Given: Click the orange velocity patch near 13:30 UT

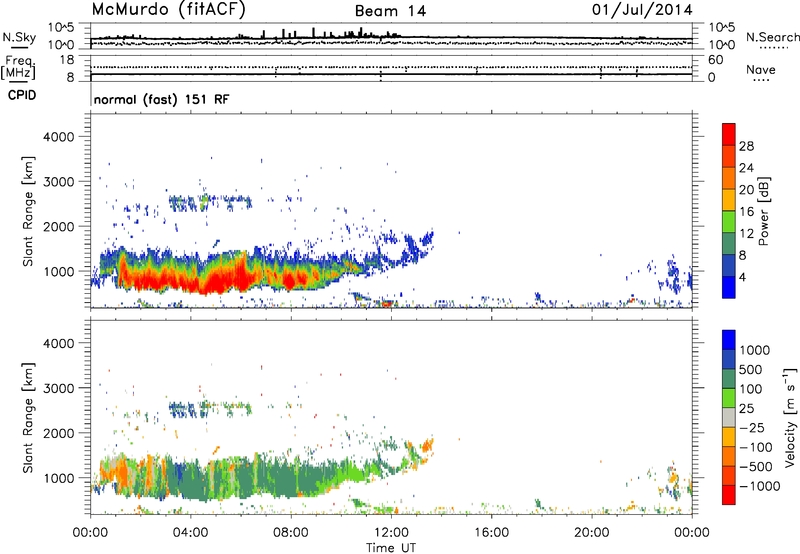Looking at the screenshot, I should [x=428, y=444].
